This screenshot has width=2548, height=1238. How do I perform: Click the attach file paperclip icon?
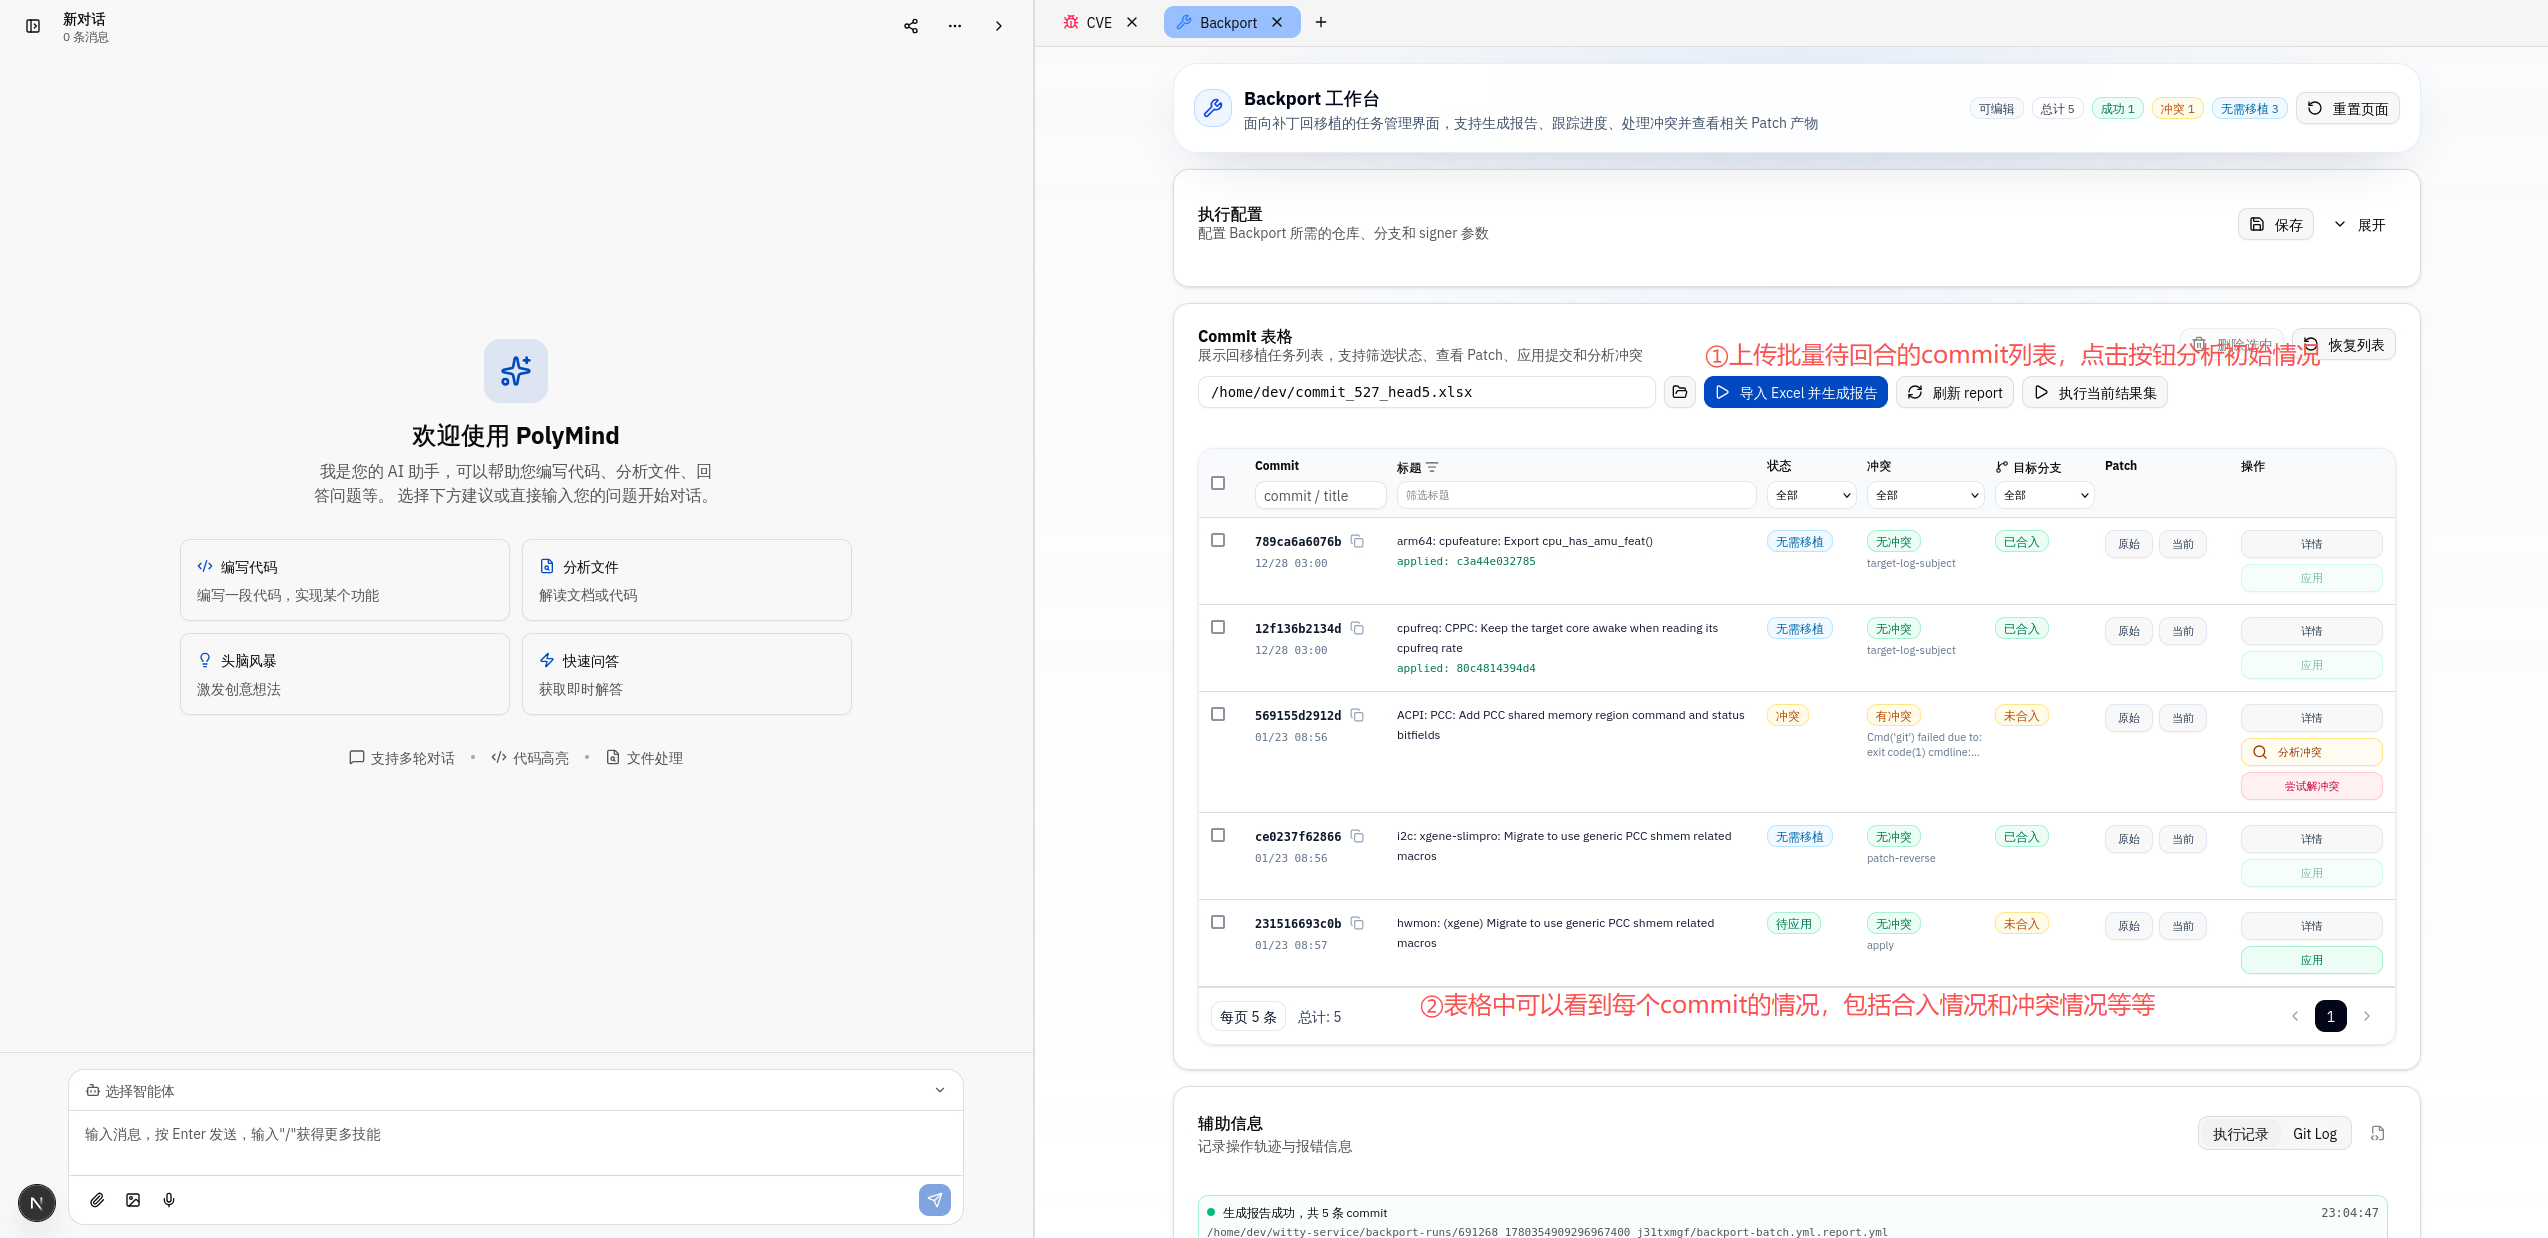(x=97, y=1200)
